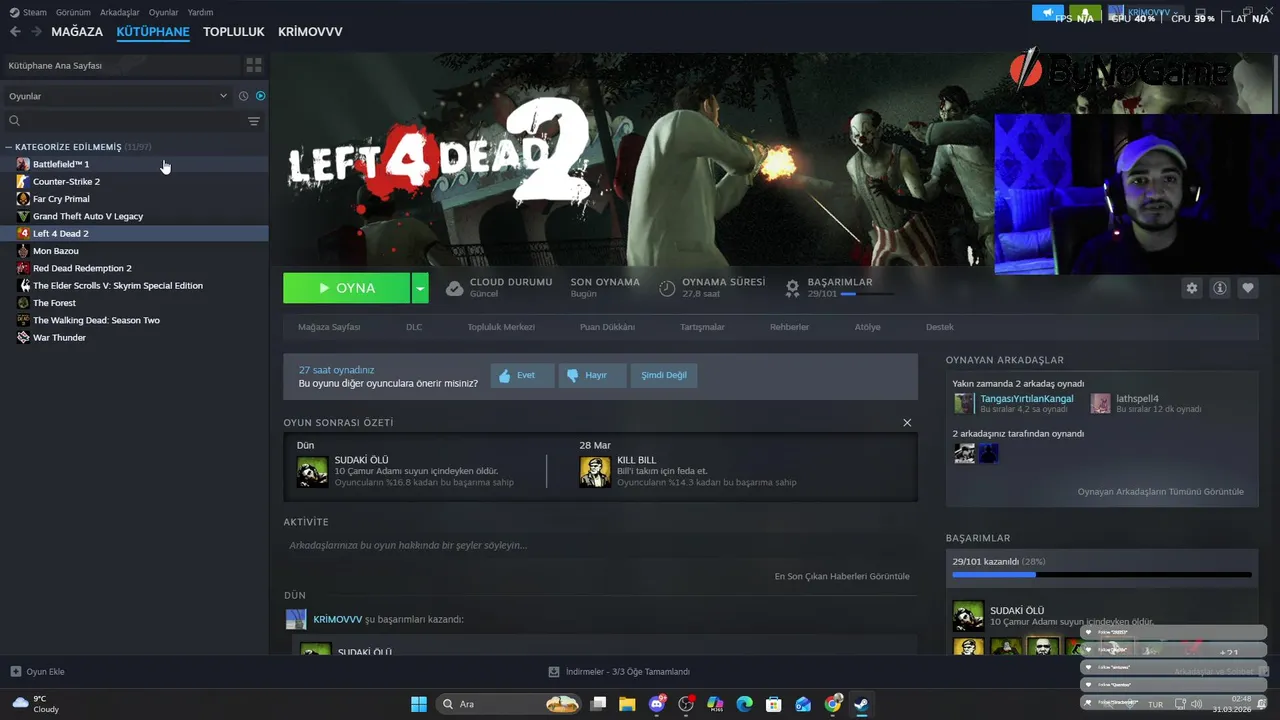
Task: Open En Son Çıkan Haberleri Görüntüle link
Action: coord(842,577)
